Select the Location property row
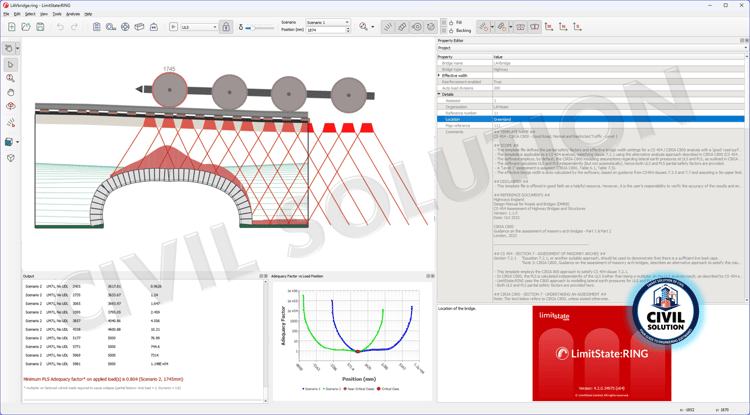Image resolution: width=750 pixels, height=415 pixels. click(591, 119)
